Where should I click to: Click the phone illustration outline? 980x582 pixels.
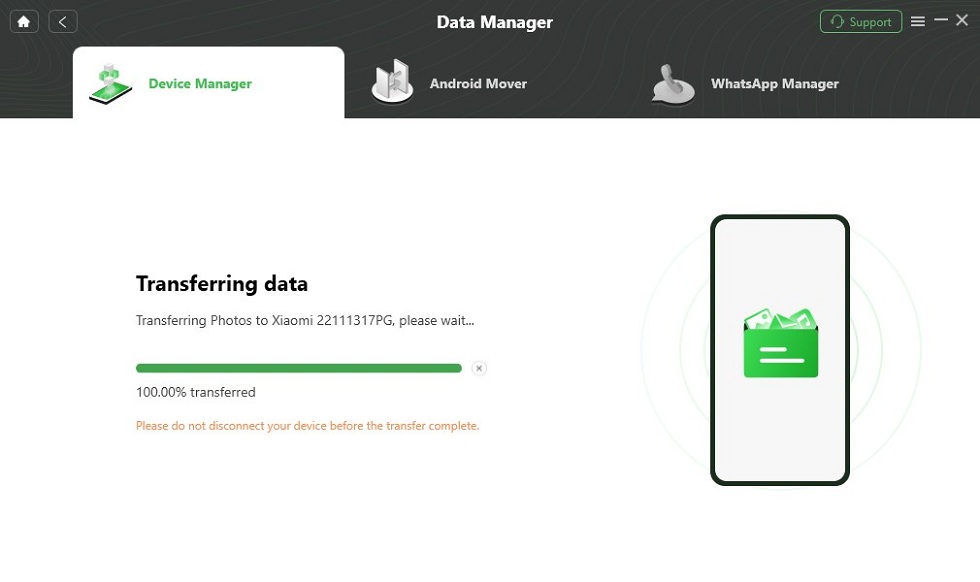712,350
